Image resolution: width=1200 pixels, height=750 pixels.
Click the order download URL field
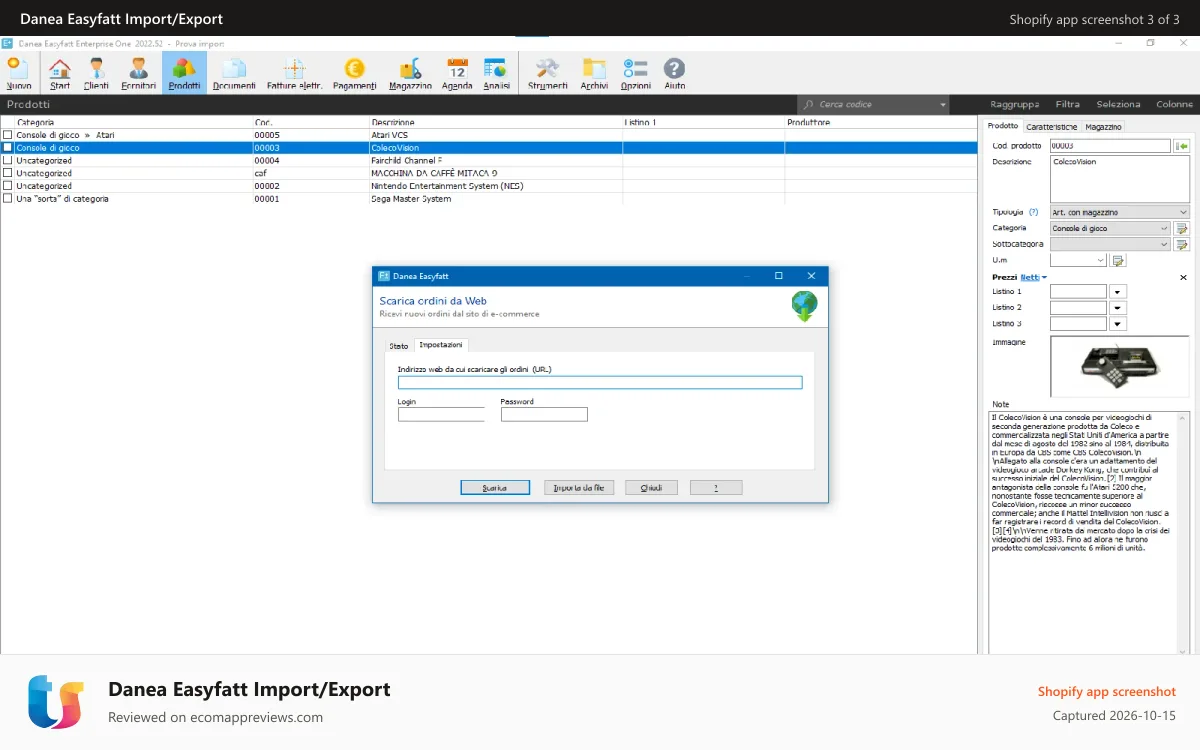(x=600, y=382)
